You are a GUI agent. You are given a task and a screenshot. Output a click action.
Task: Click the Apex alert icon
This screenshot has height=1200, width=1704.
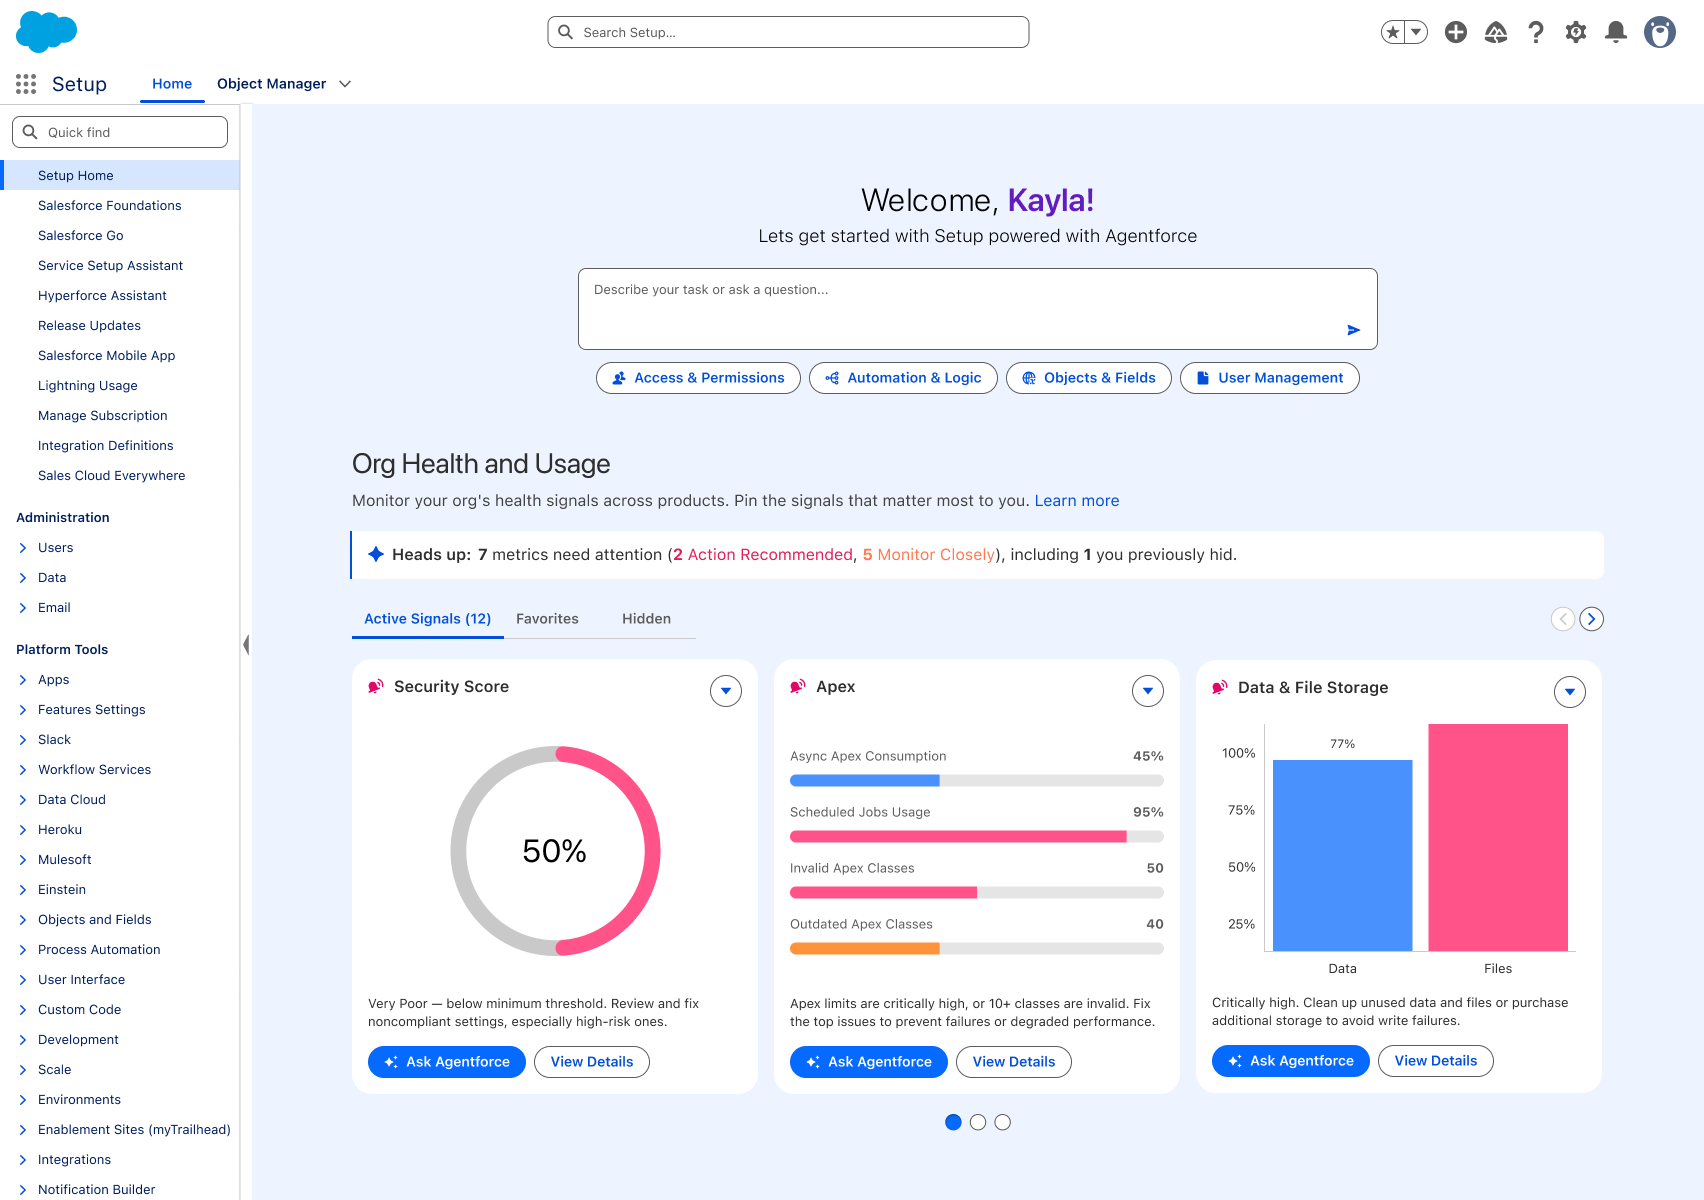(798, 687)
